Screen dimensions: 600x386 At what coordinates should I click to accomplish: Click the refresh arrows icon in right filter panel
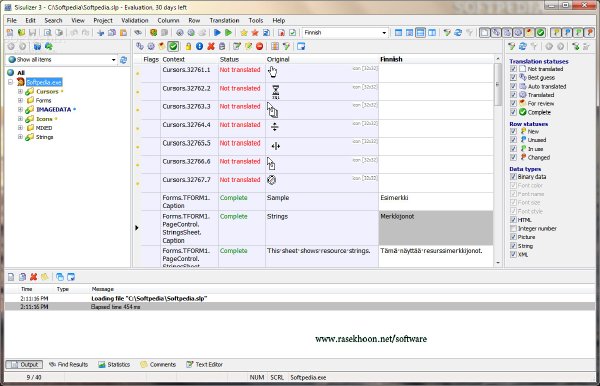pos(522,47)
